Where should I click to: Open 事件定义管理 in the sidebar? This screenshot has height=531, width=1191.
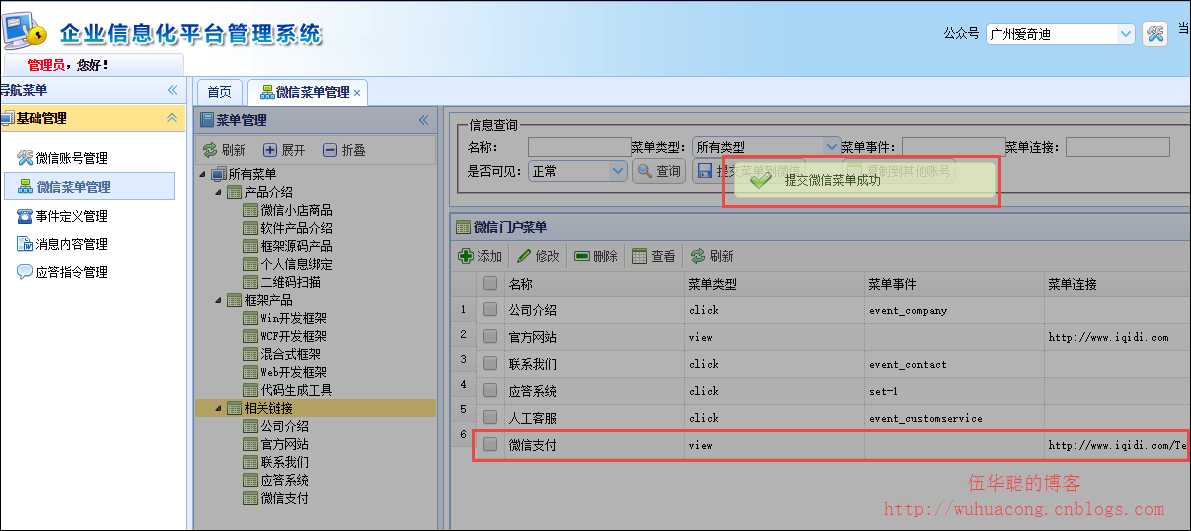62,216
